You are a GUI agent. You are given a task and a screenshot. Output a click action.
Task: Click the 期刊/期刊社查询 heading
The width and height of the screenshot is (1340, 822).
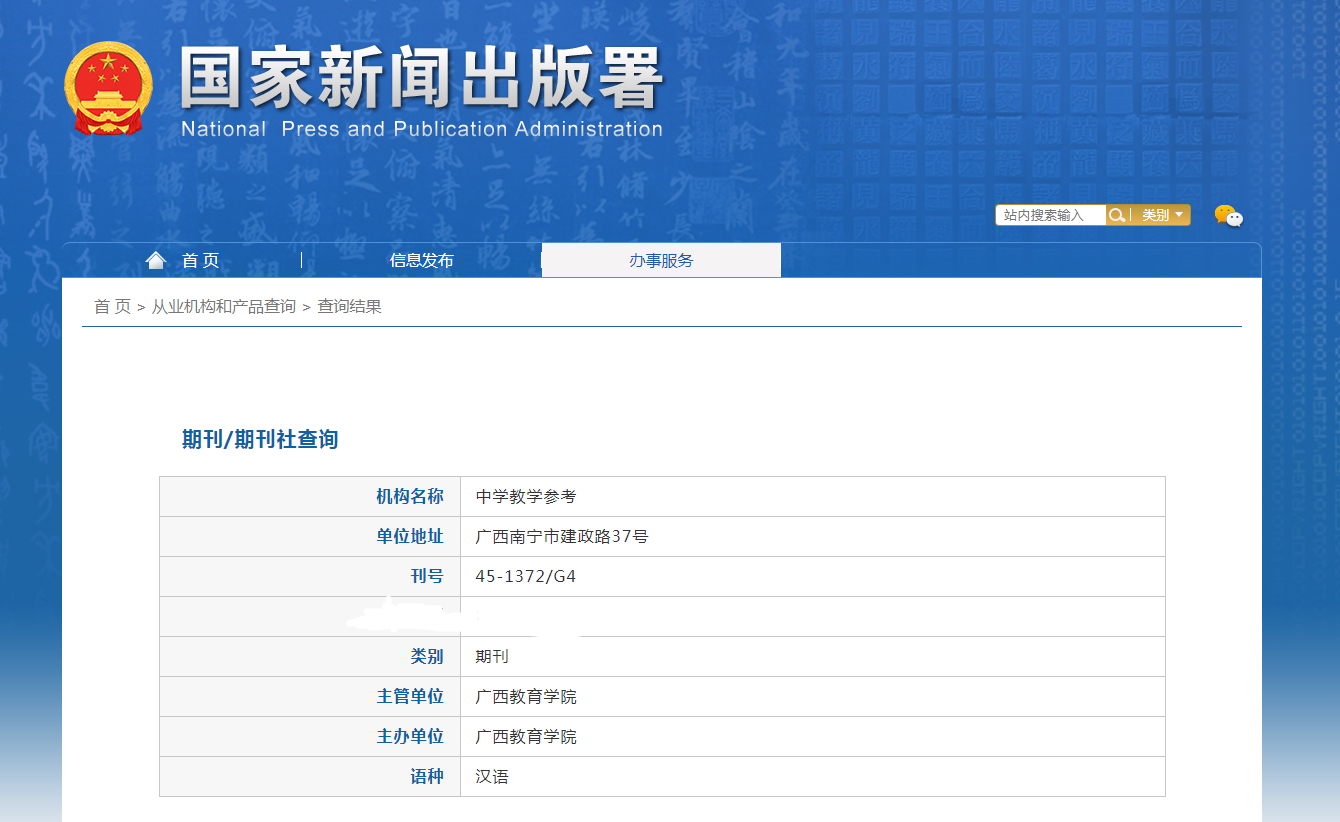point(260,439)
